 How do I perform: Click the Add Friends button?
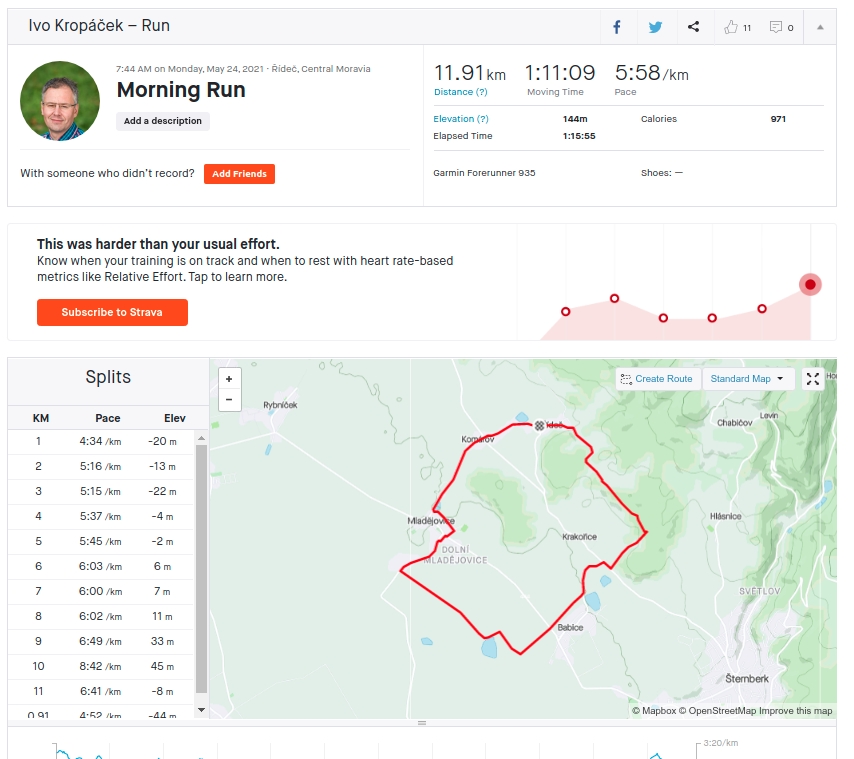point(239,174)
